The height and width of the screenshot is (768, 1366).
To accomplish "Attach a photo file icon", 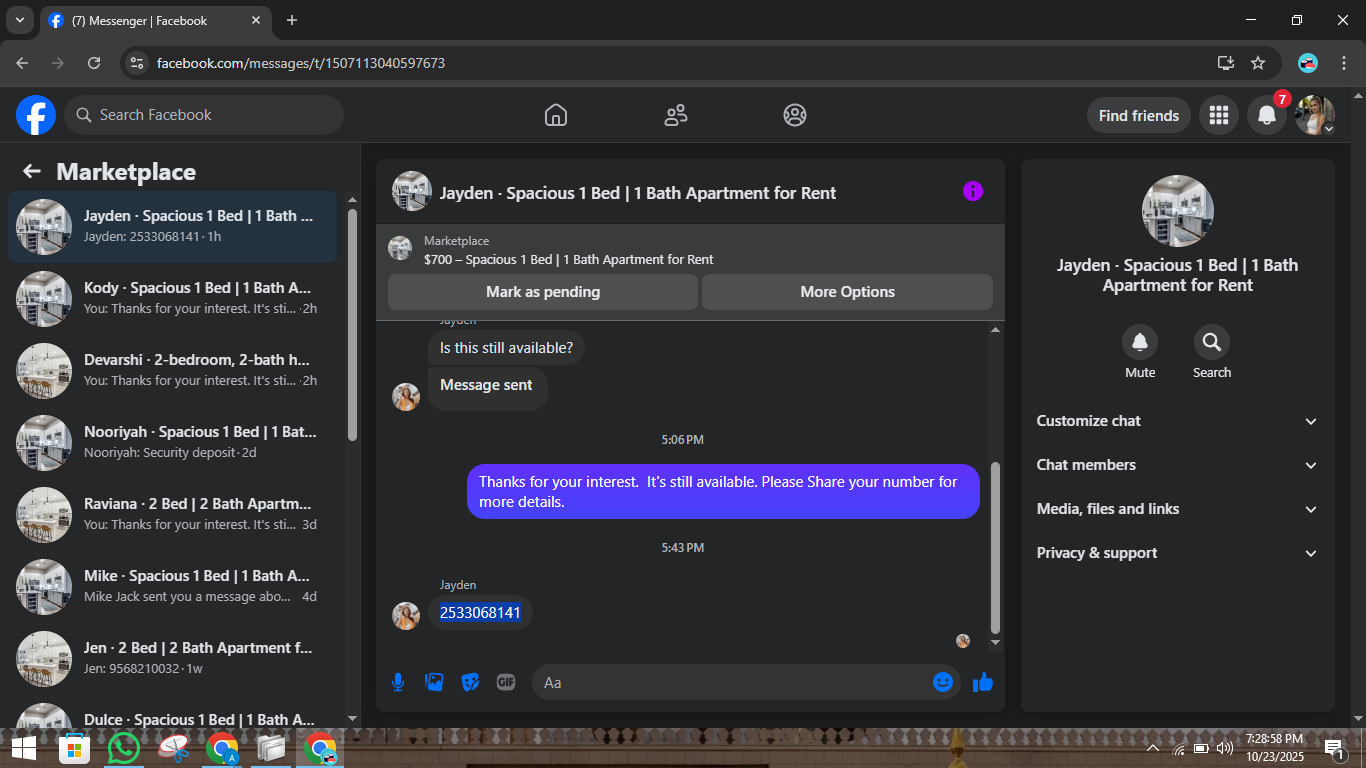I will [x=434, y=682].
